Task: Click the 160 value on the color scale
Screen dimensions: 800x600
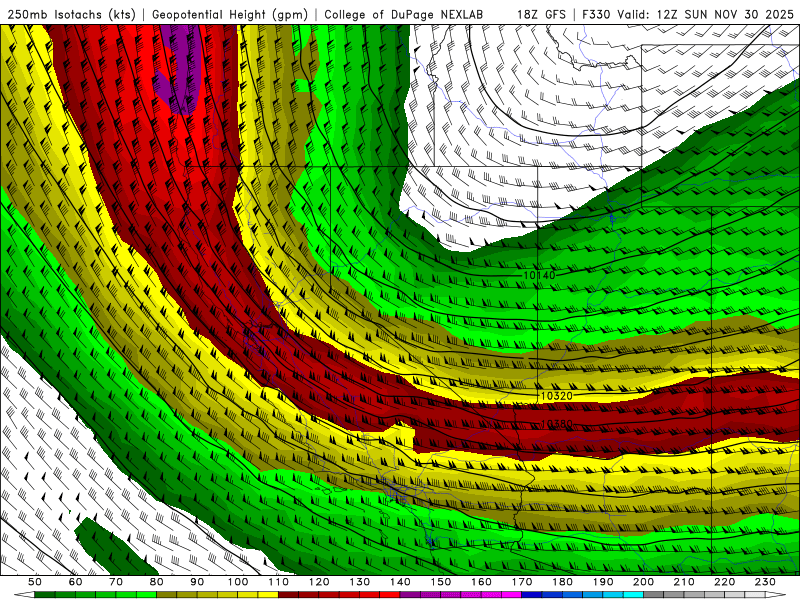Action: click(481, 582)
